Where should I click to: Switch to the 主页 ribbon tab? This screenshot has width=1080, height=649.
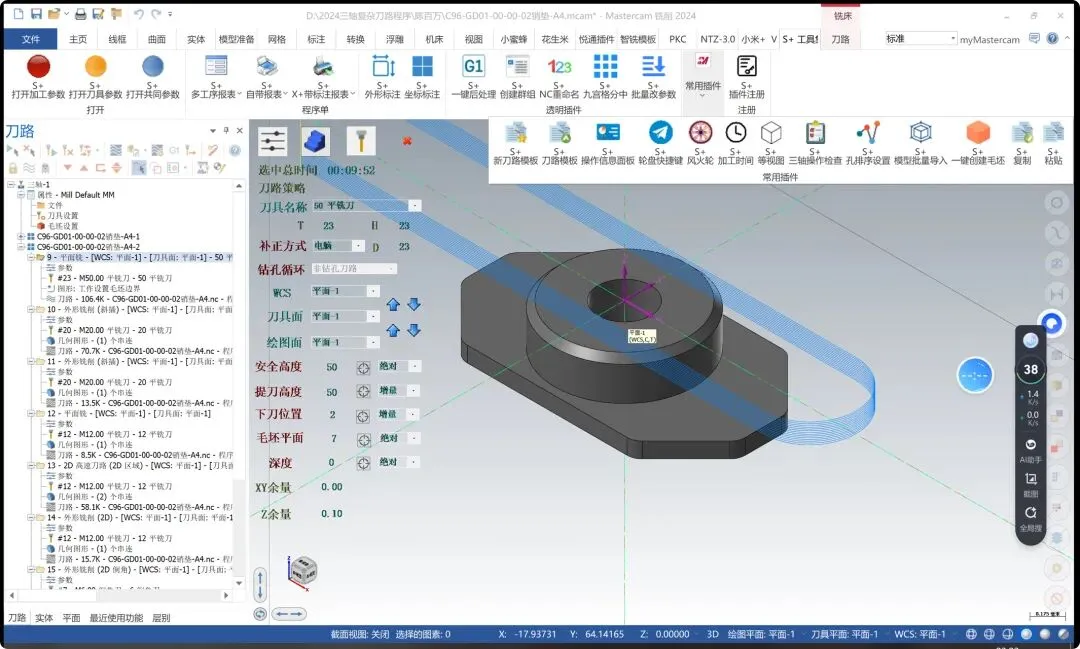tap(78, 39)
